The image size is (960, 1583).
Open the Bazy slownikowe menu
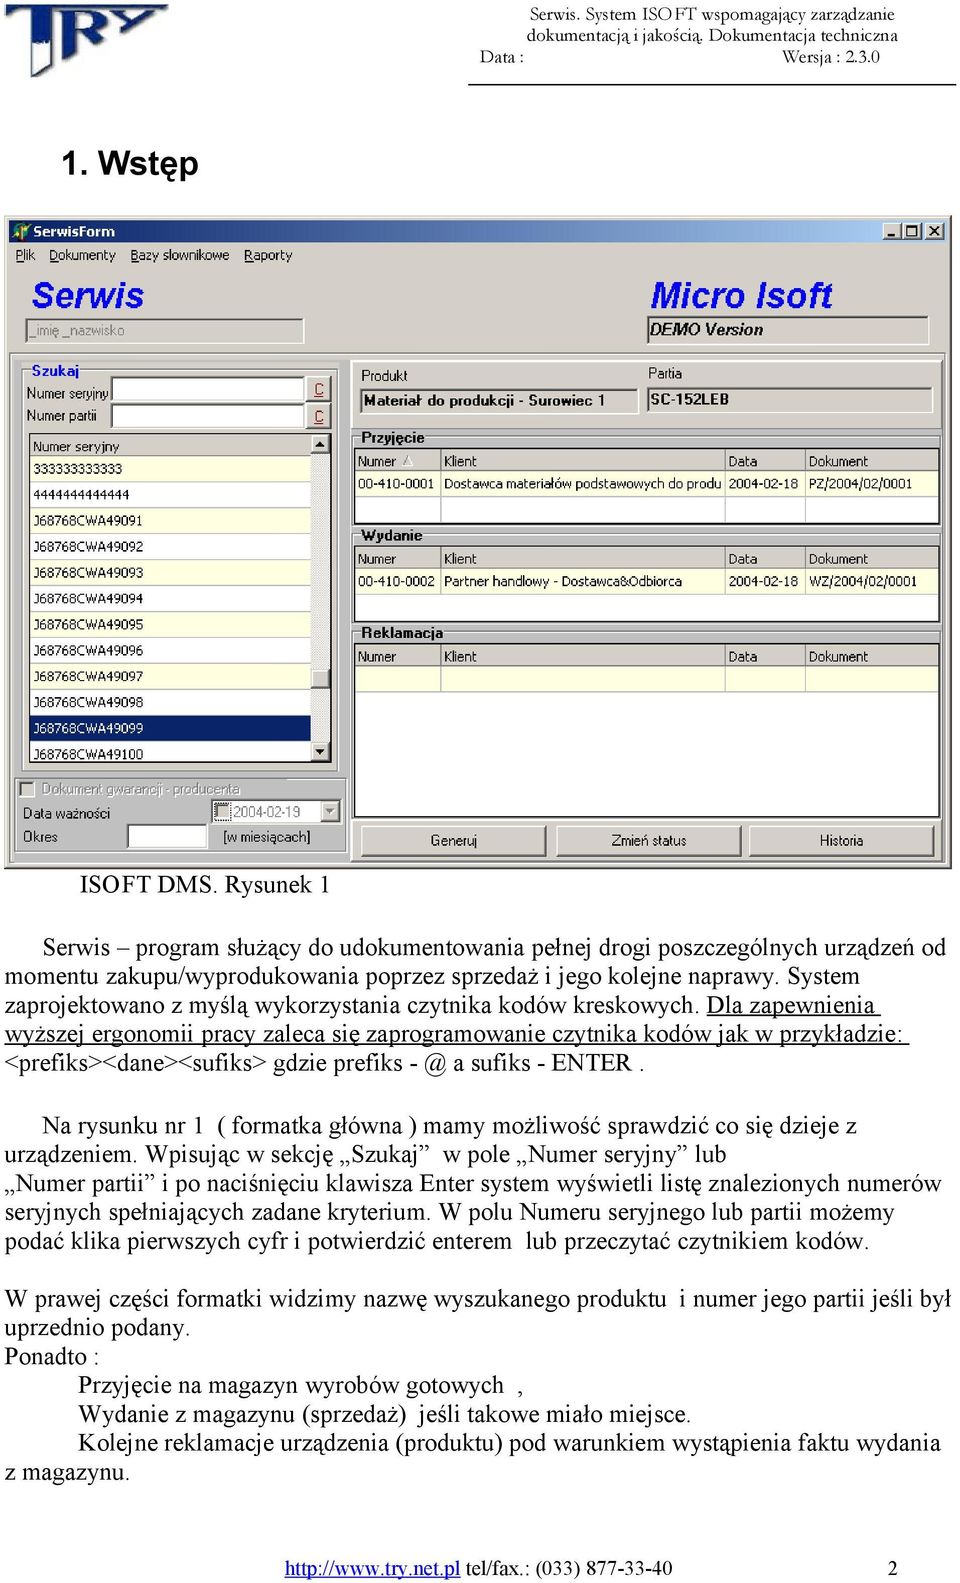[x=180, y=255]
